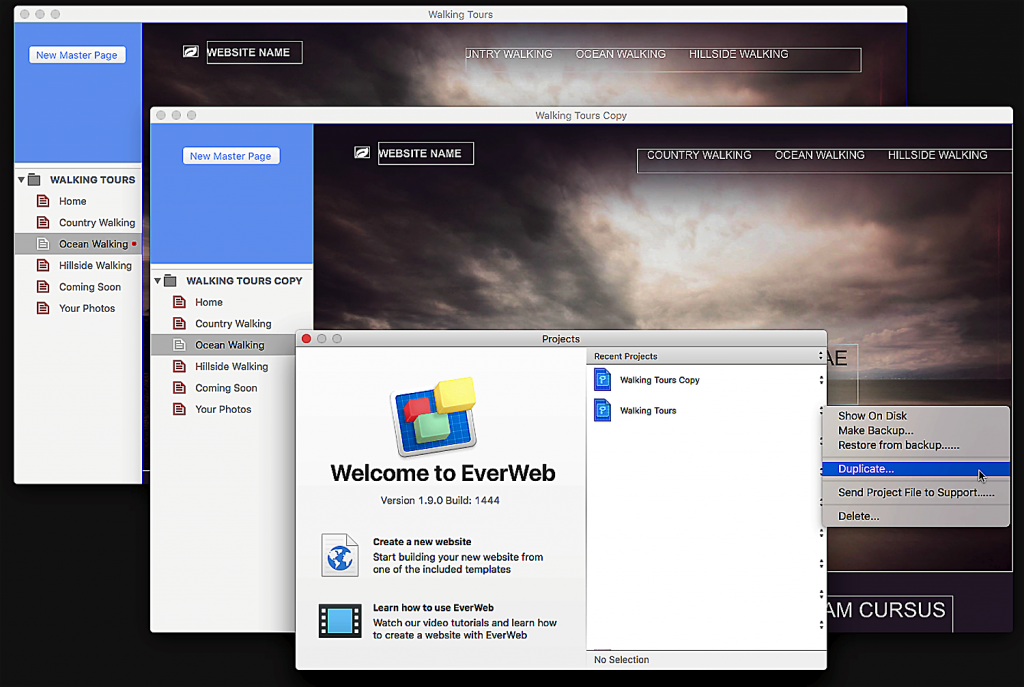1024x687 pixels.
Task: Click Home page icon in Walking Tours Copy sidebar
Action: (179, 302)
